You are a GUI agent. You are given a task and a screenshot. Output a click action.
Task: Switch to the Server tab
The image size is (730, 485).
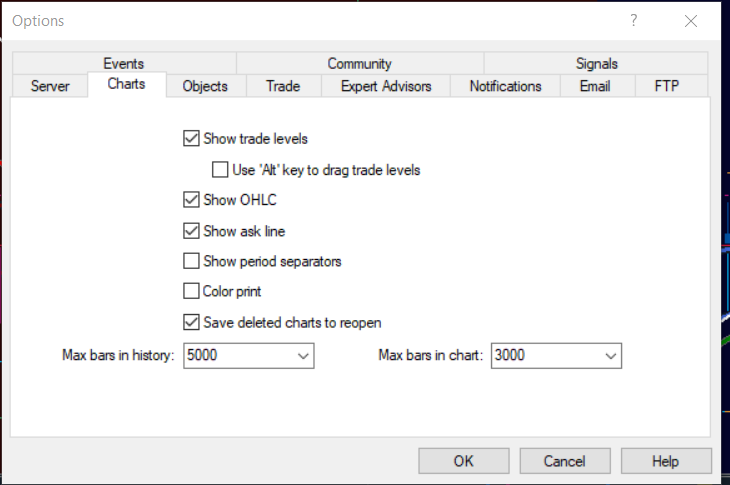tap(50, 86)
